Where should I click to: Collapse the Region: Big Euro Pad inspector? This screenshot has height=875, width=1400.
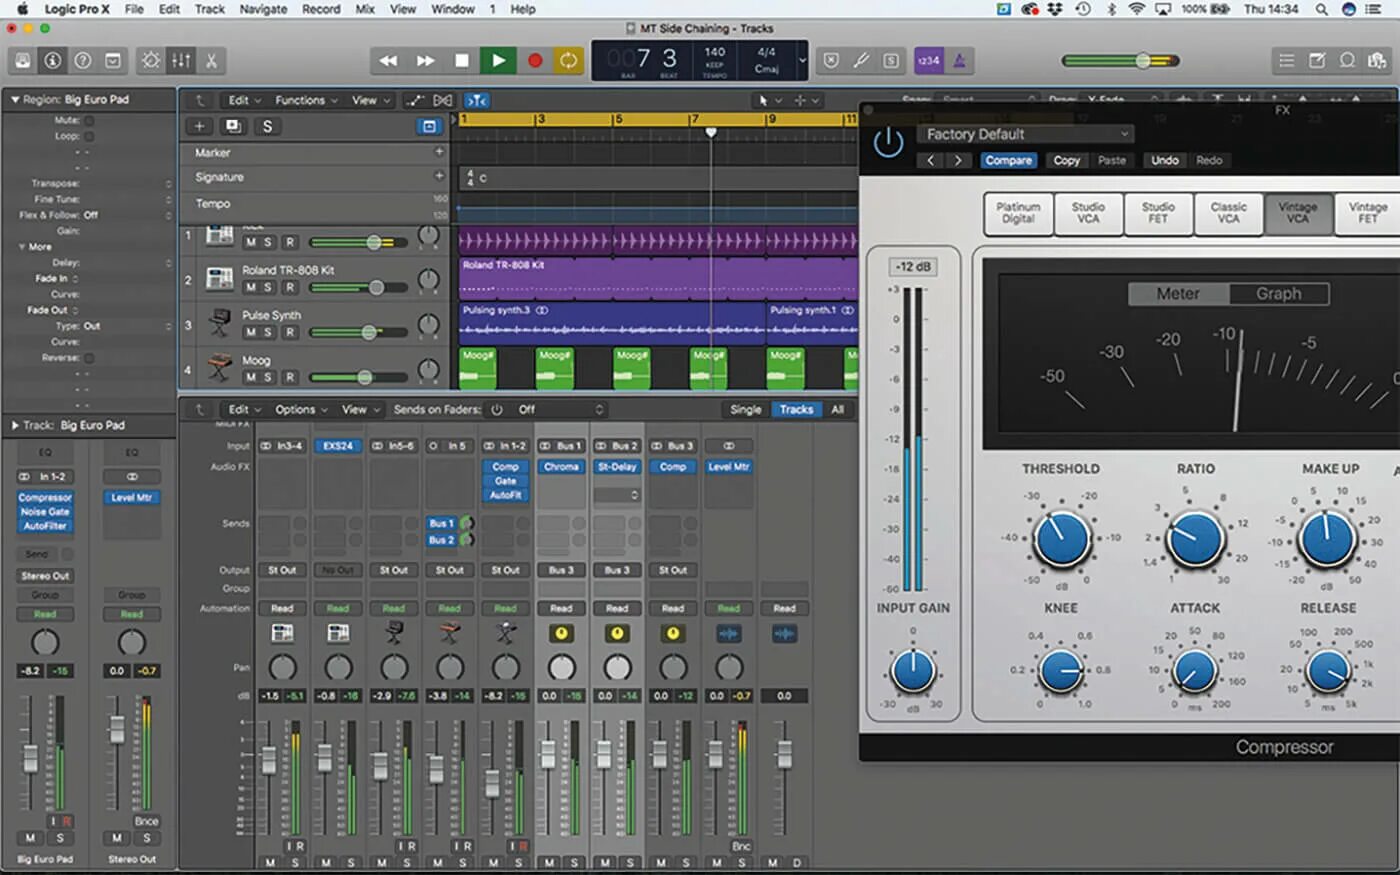(x=15, y=100)
